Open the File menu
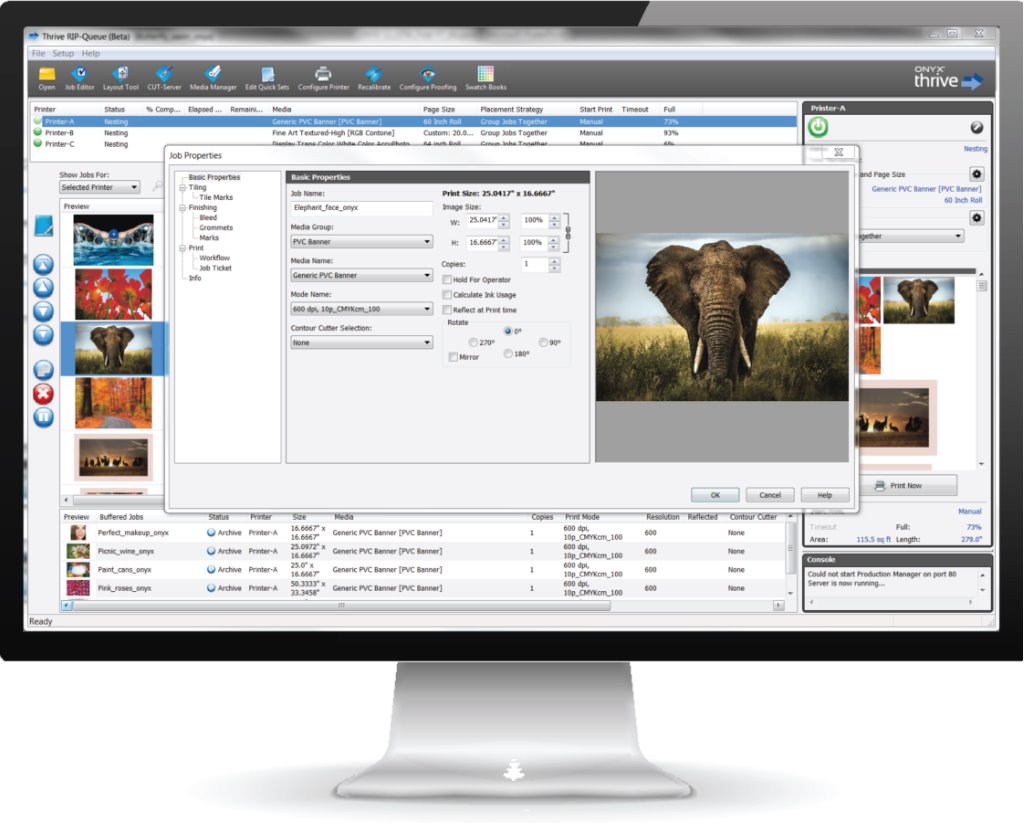The height and width of the screenshot is (834, 1027). click(38, 54)
